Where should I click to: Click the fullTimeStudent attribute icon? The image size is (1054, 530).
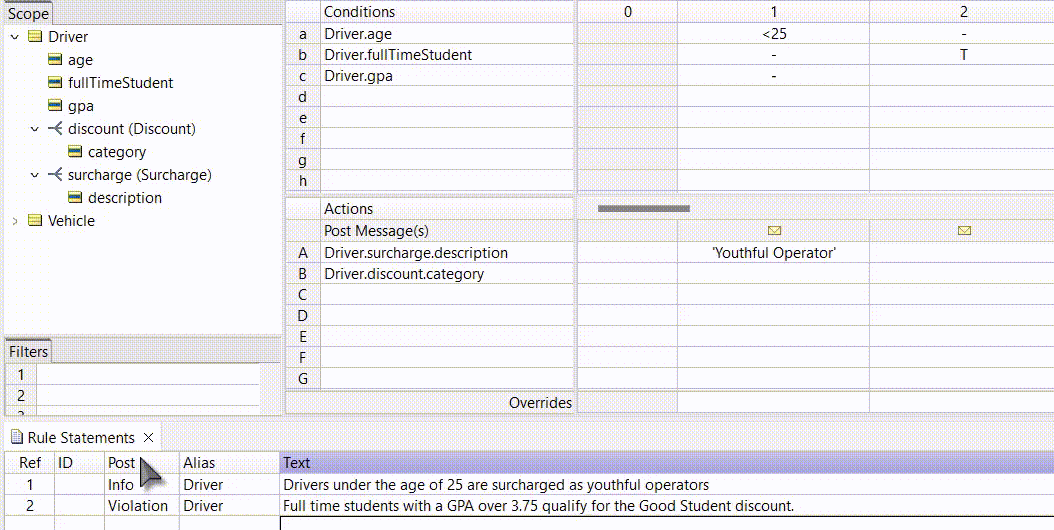55,83
